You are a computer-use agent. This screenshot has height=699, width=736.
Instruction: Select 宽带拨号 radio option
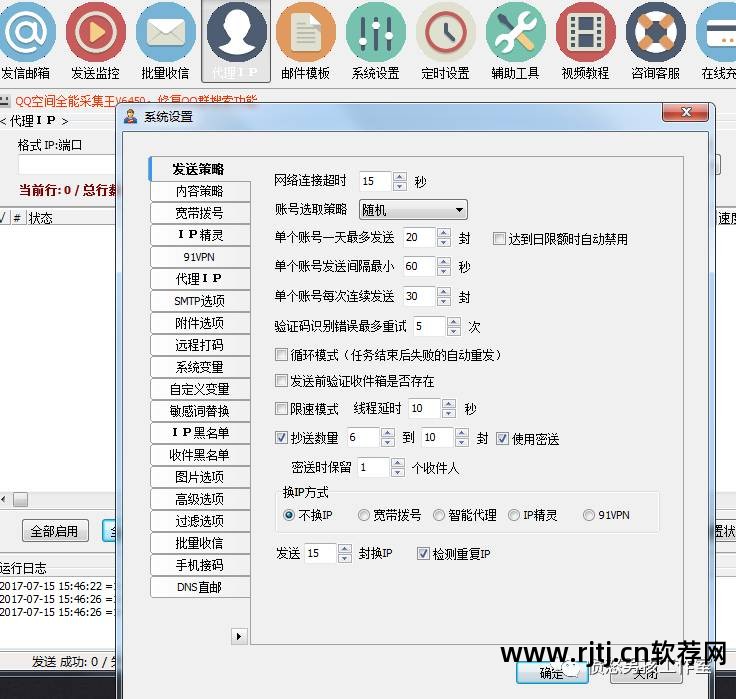364,515
